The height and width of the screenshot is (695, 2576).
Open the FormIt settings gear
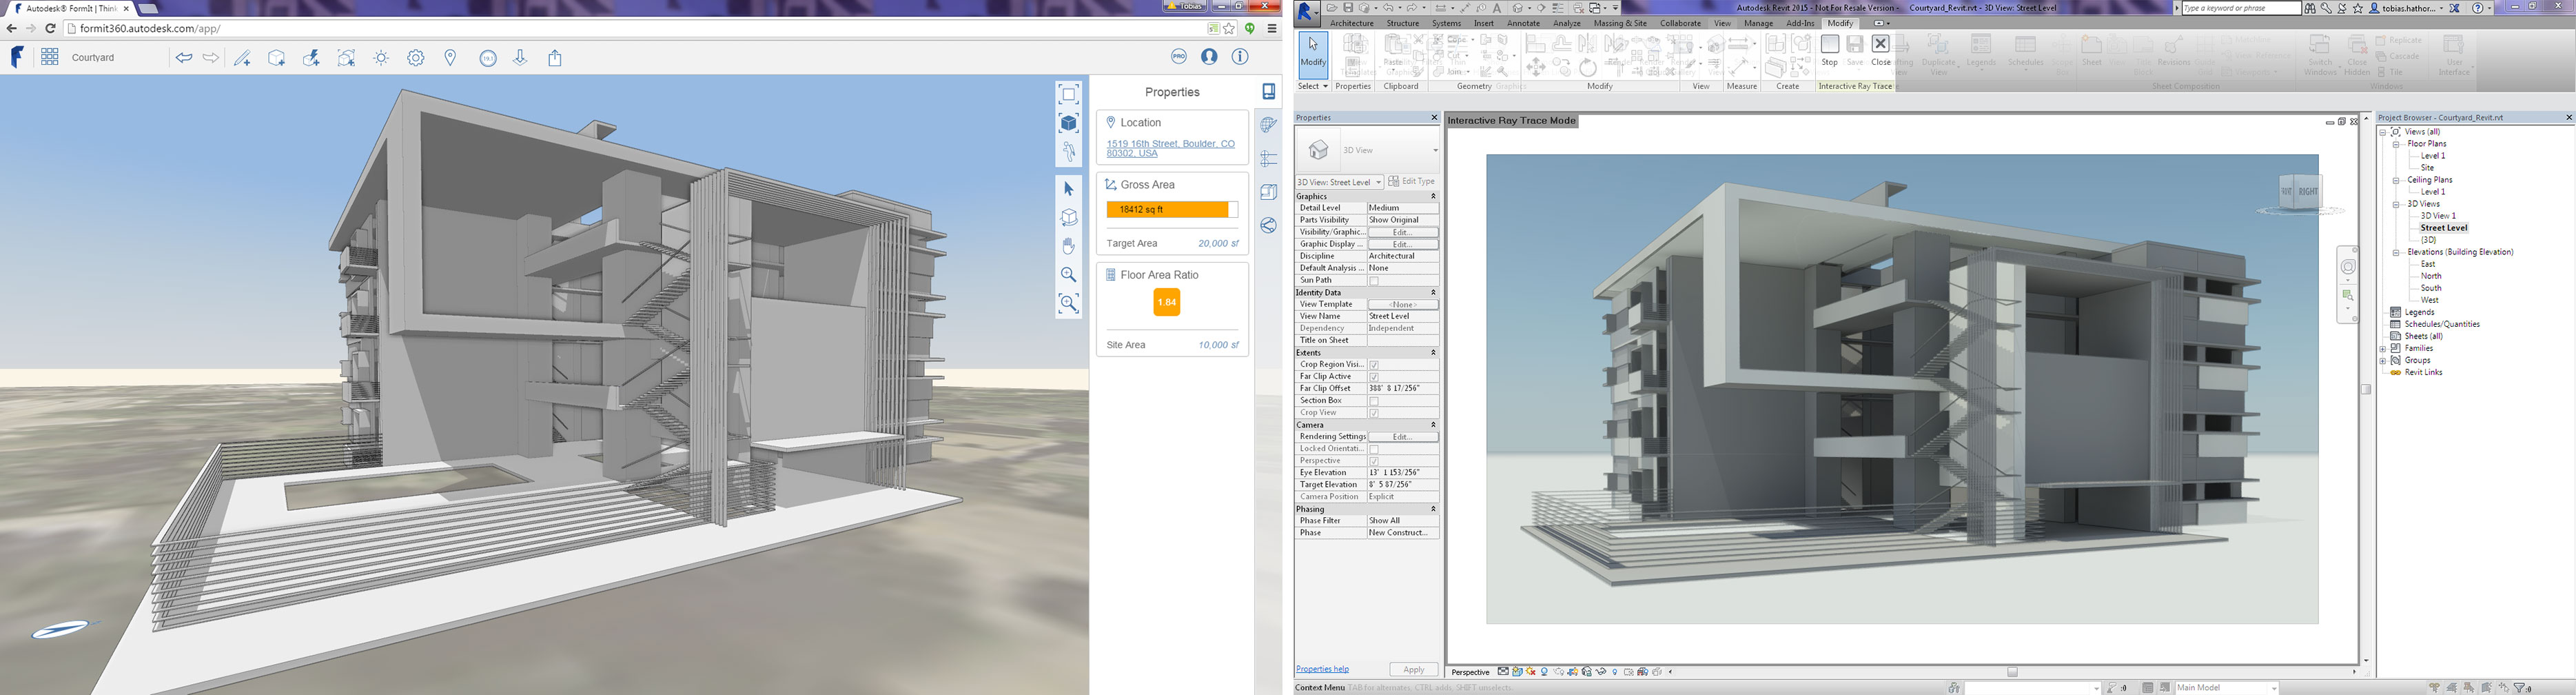click(416, 58)
